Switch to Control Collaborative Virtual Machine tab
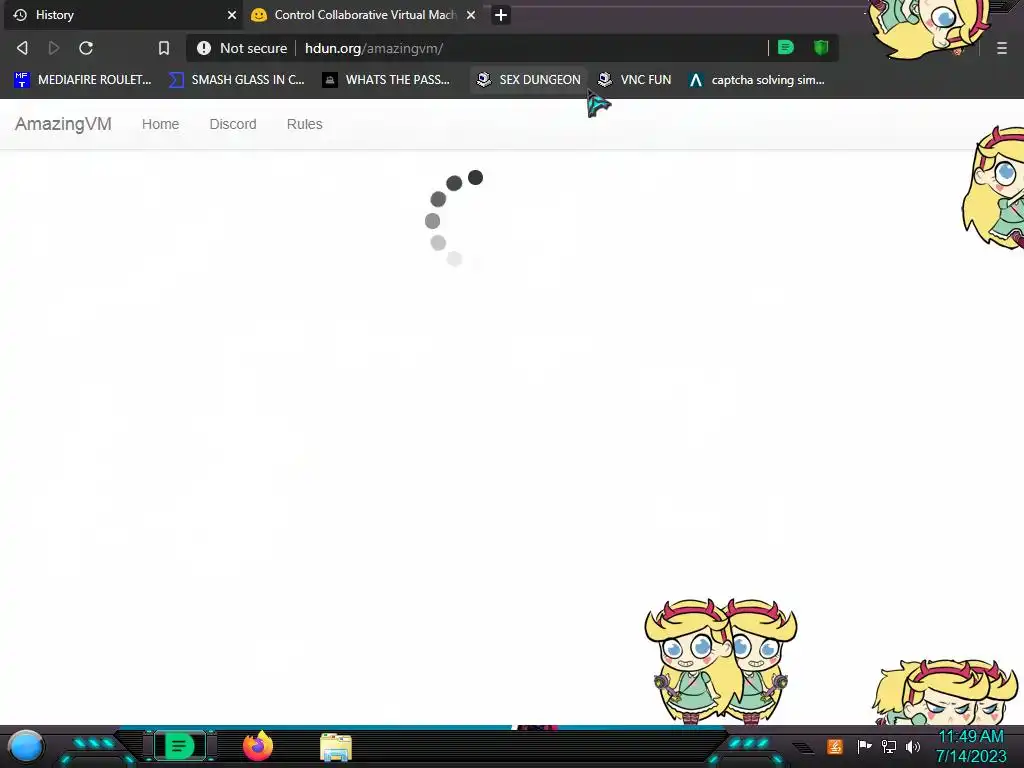This screenshot has height=768, width=1024. (364, 15)
